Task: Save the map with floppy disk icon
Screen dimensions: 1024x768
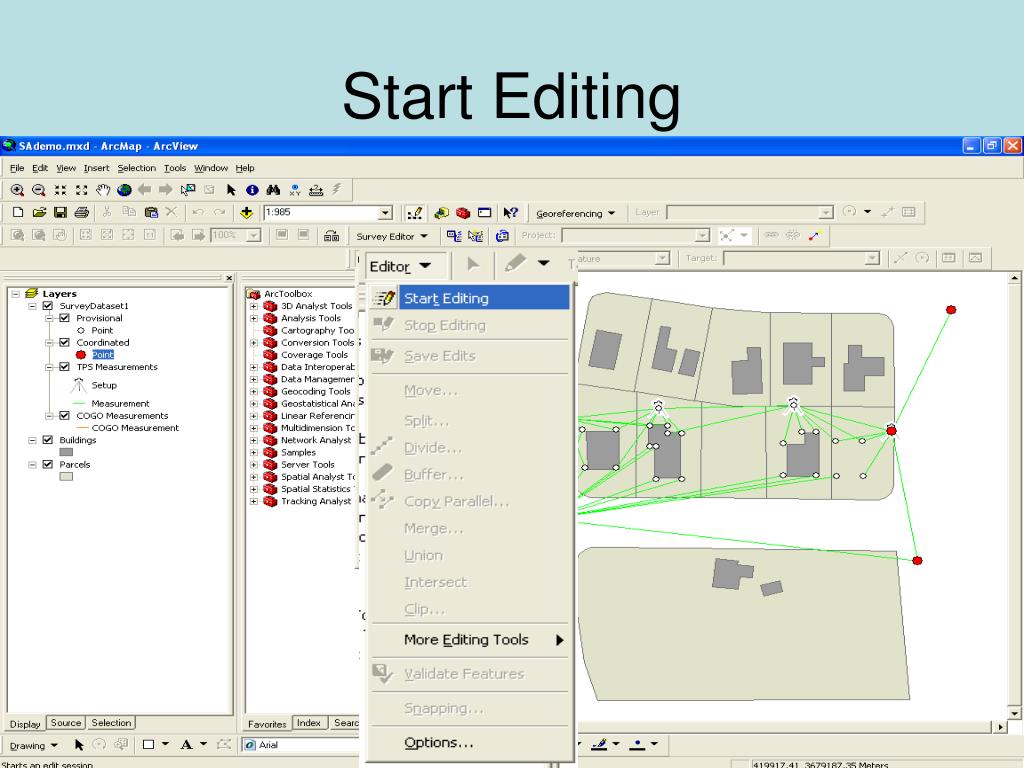Action: (x=60, y=212)
